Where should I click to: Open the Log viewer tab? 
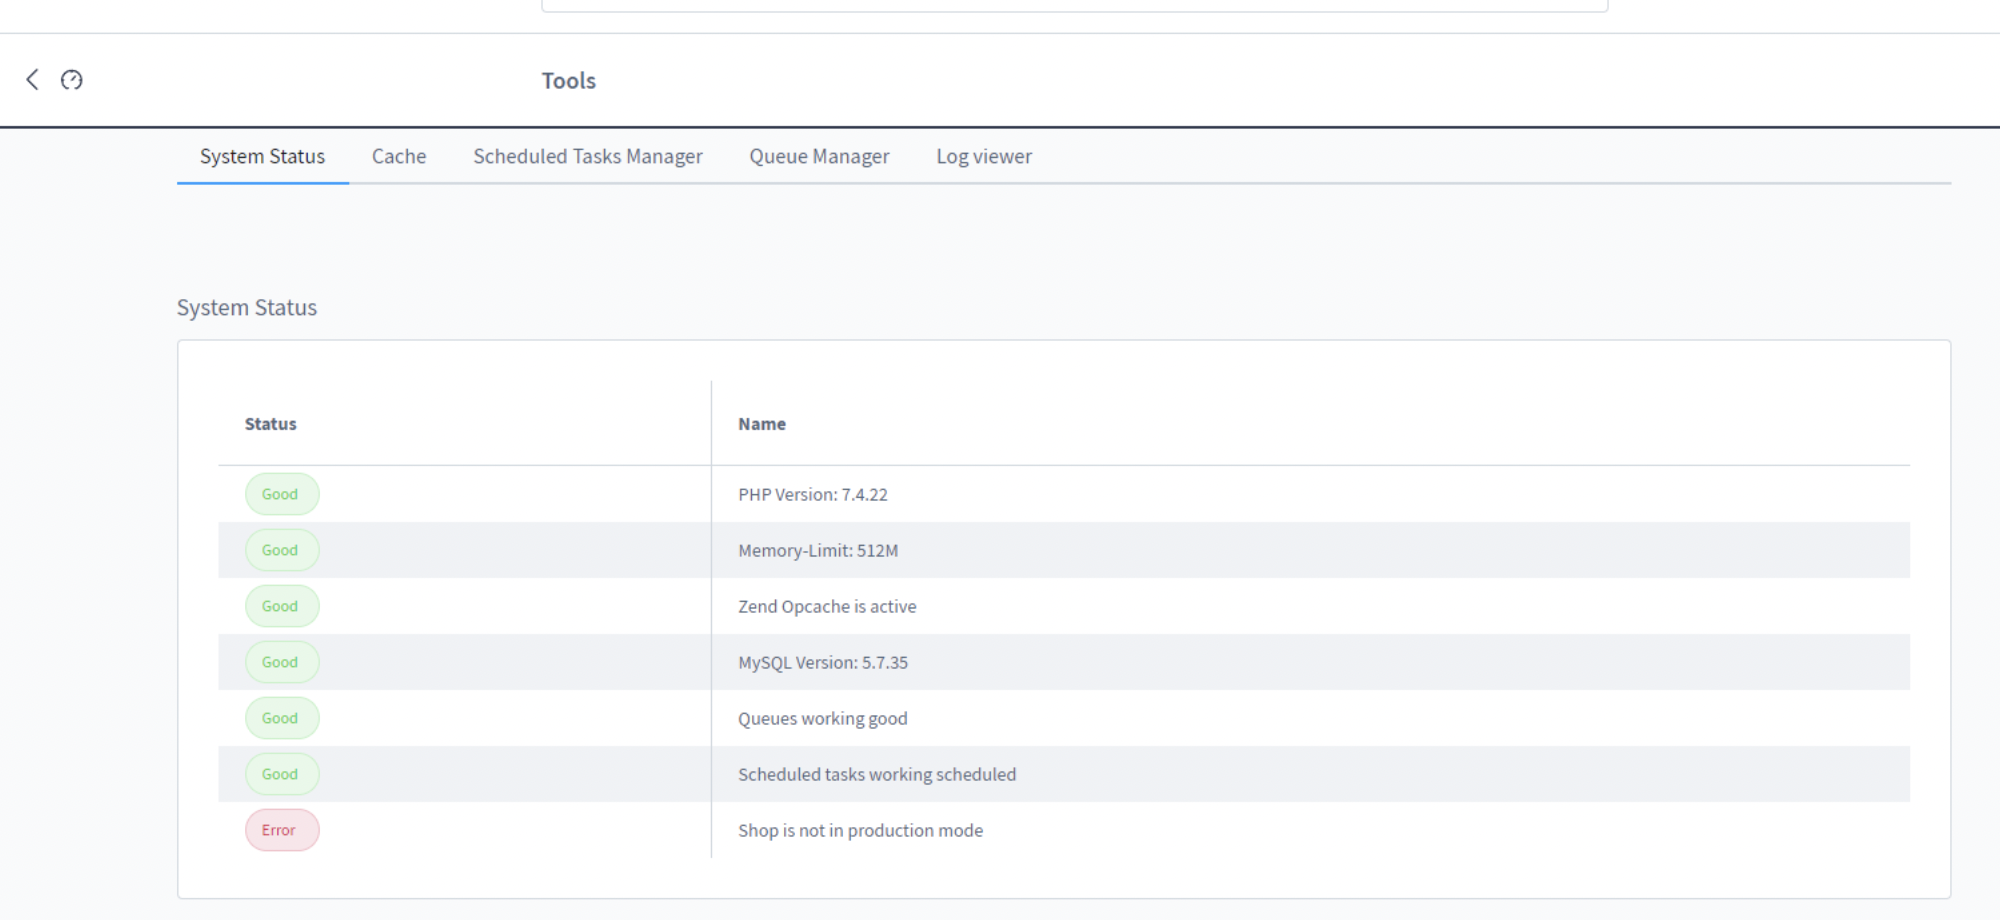[x=984, y=156]
